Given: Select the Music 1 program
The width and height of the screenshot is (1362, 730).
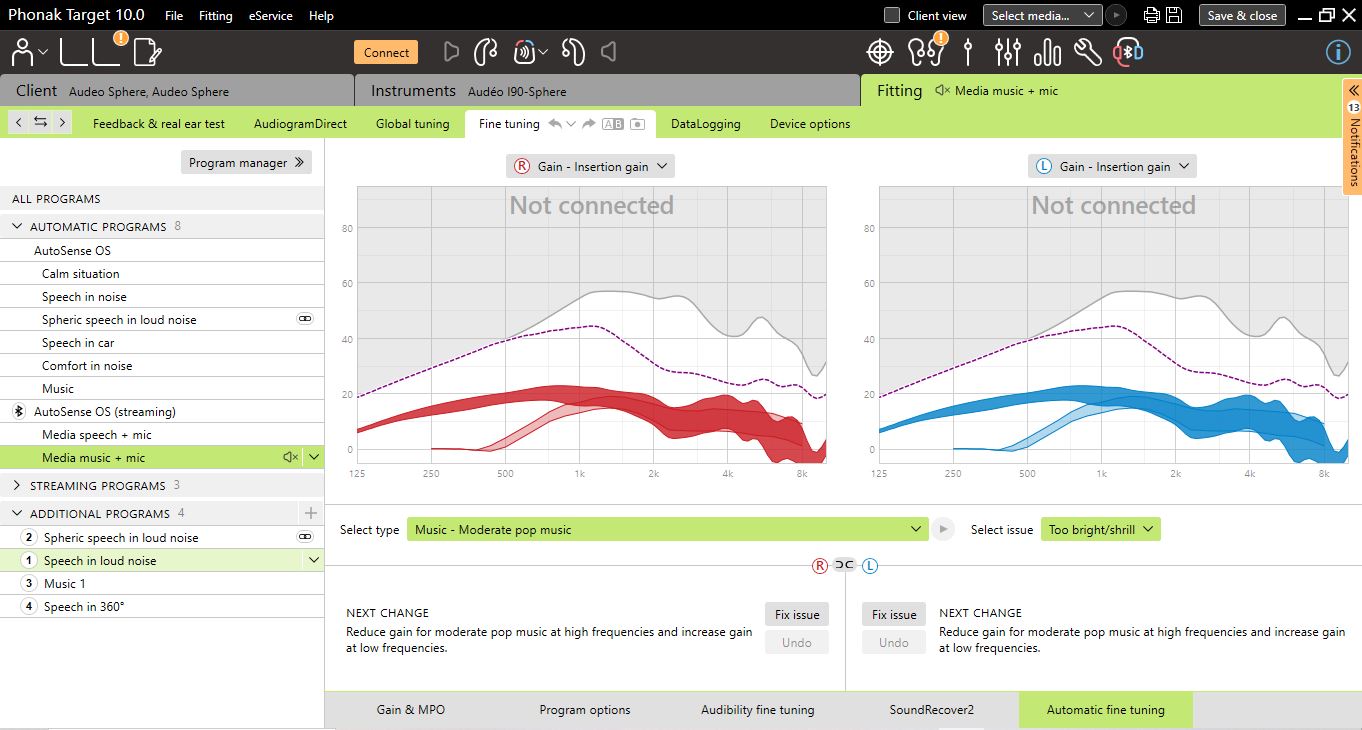Looking at the screenshot, I should [x=162, y=583].
